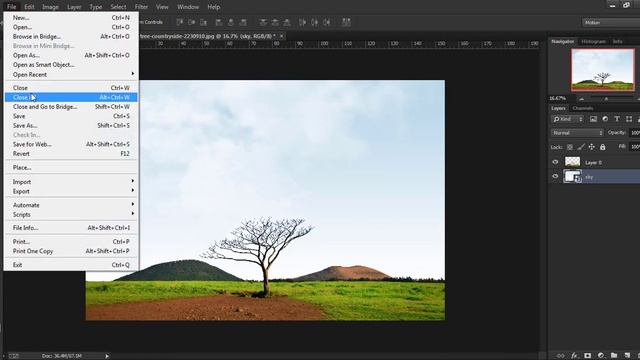
Task: Distribute top edges in options bar
Action: 263,22
